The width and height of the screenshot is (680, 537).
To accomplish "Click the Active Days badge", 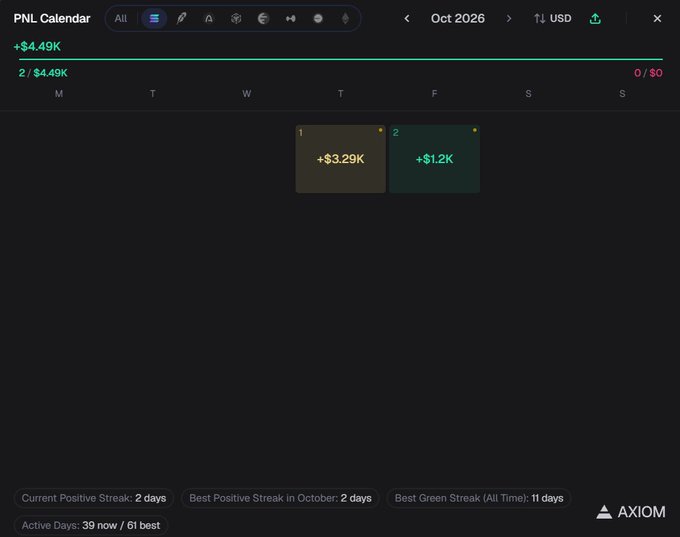I will pos(91,525).
